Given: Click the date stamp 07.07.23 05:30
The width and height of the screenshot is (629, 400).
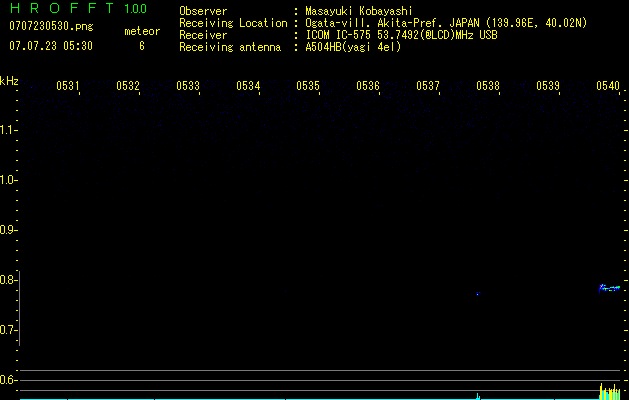Looking at the screenshot, I should pyautogui.click(x=51, y=46).
